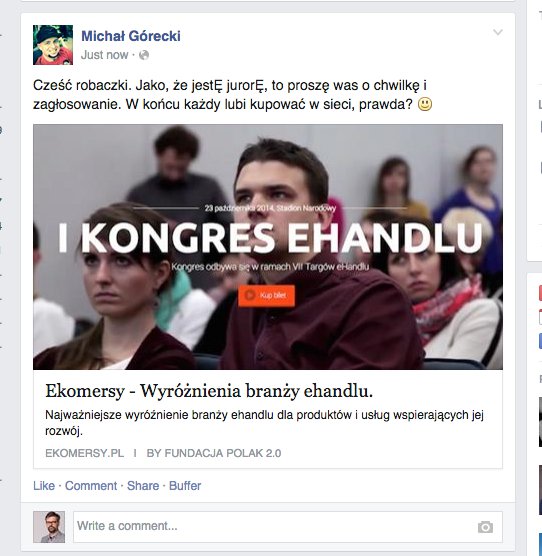The width and height of the screenshot is (542, 556).
Task: Click the public globe privacy icon
Action: coord(144,55)
